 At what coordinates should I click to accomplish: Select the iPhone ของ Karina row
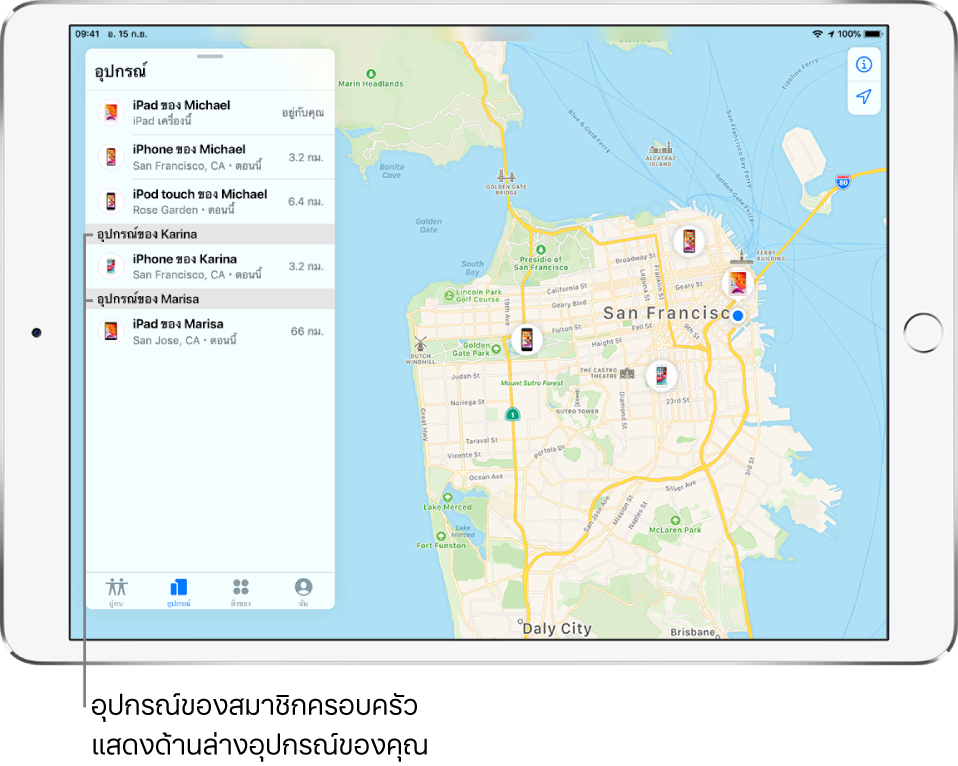pos(210,266)
